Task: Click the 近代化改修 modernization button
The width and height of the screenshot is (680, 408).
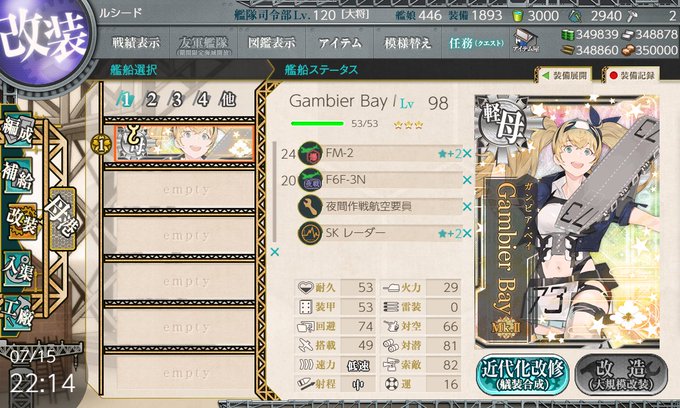Action: 523,375
